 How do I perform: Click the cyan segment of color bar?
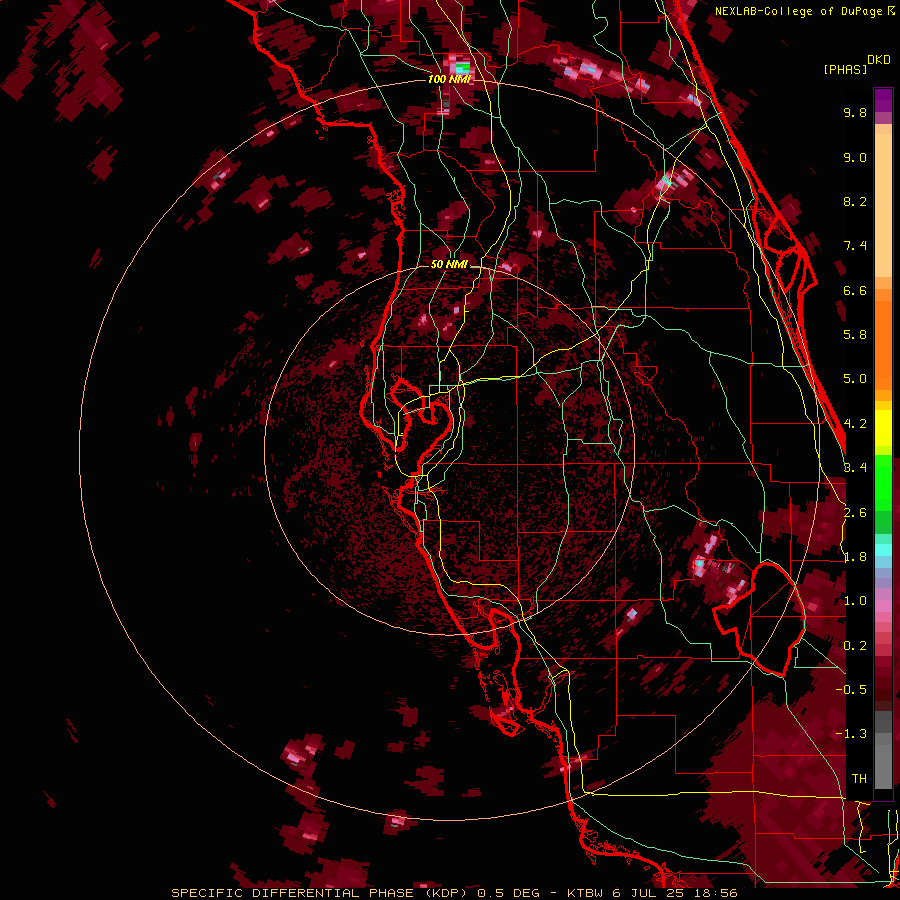[x=883, y=550]
